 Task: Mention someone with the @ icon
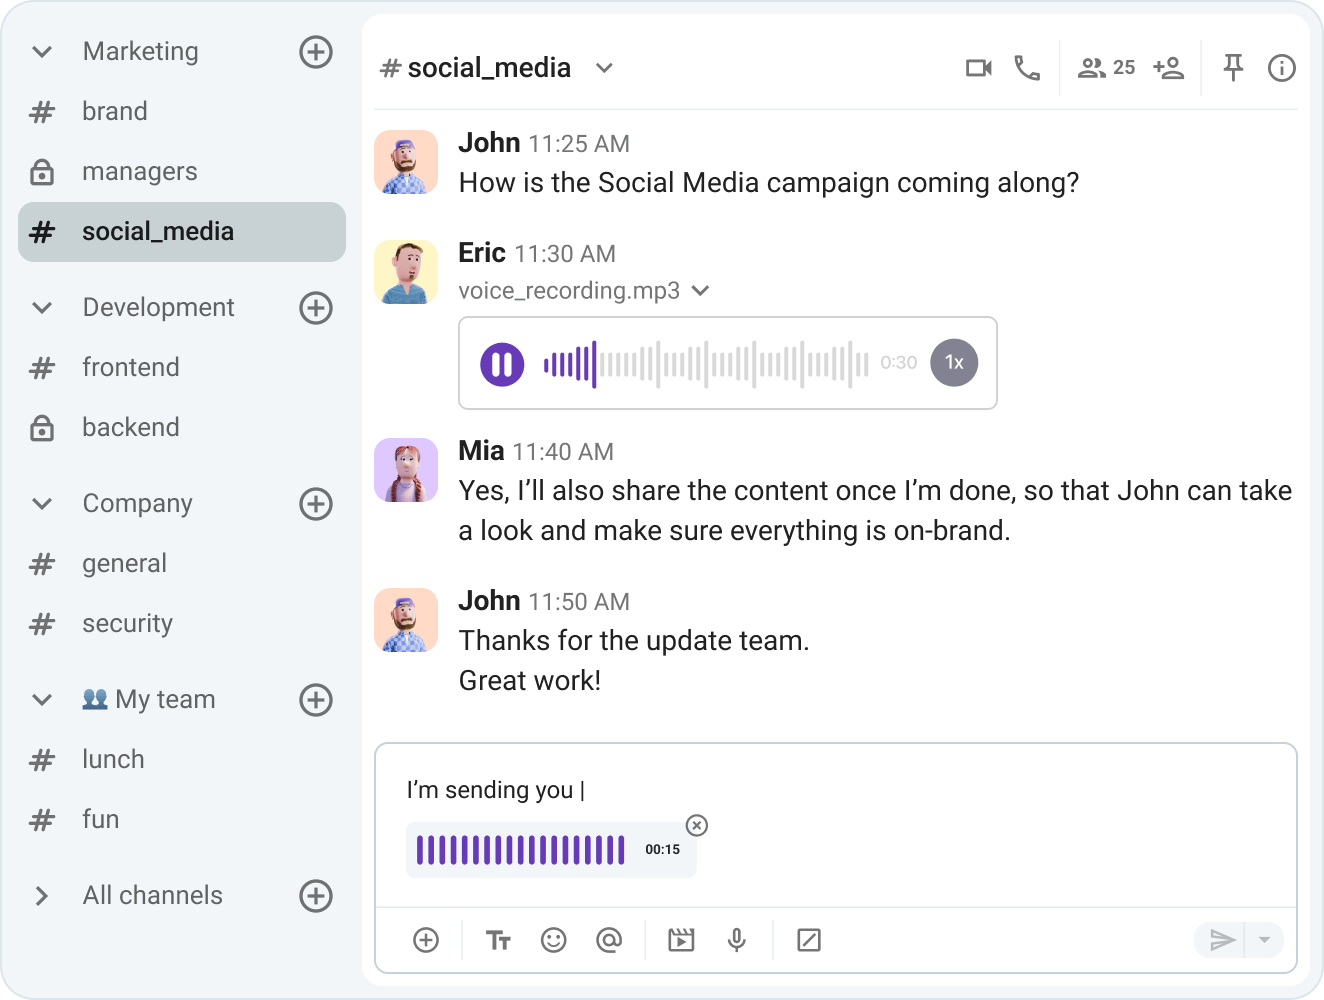click(x=609, y=940)
